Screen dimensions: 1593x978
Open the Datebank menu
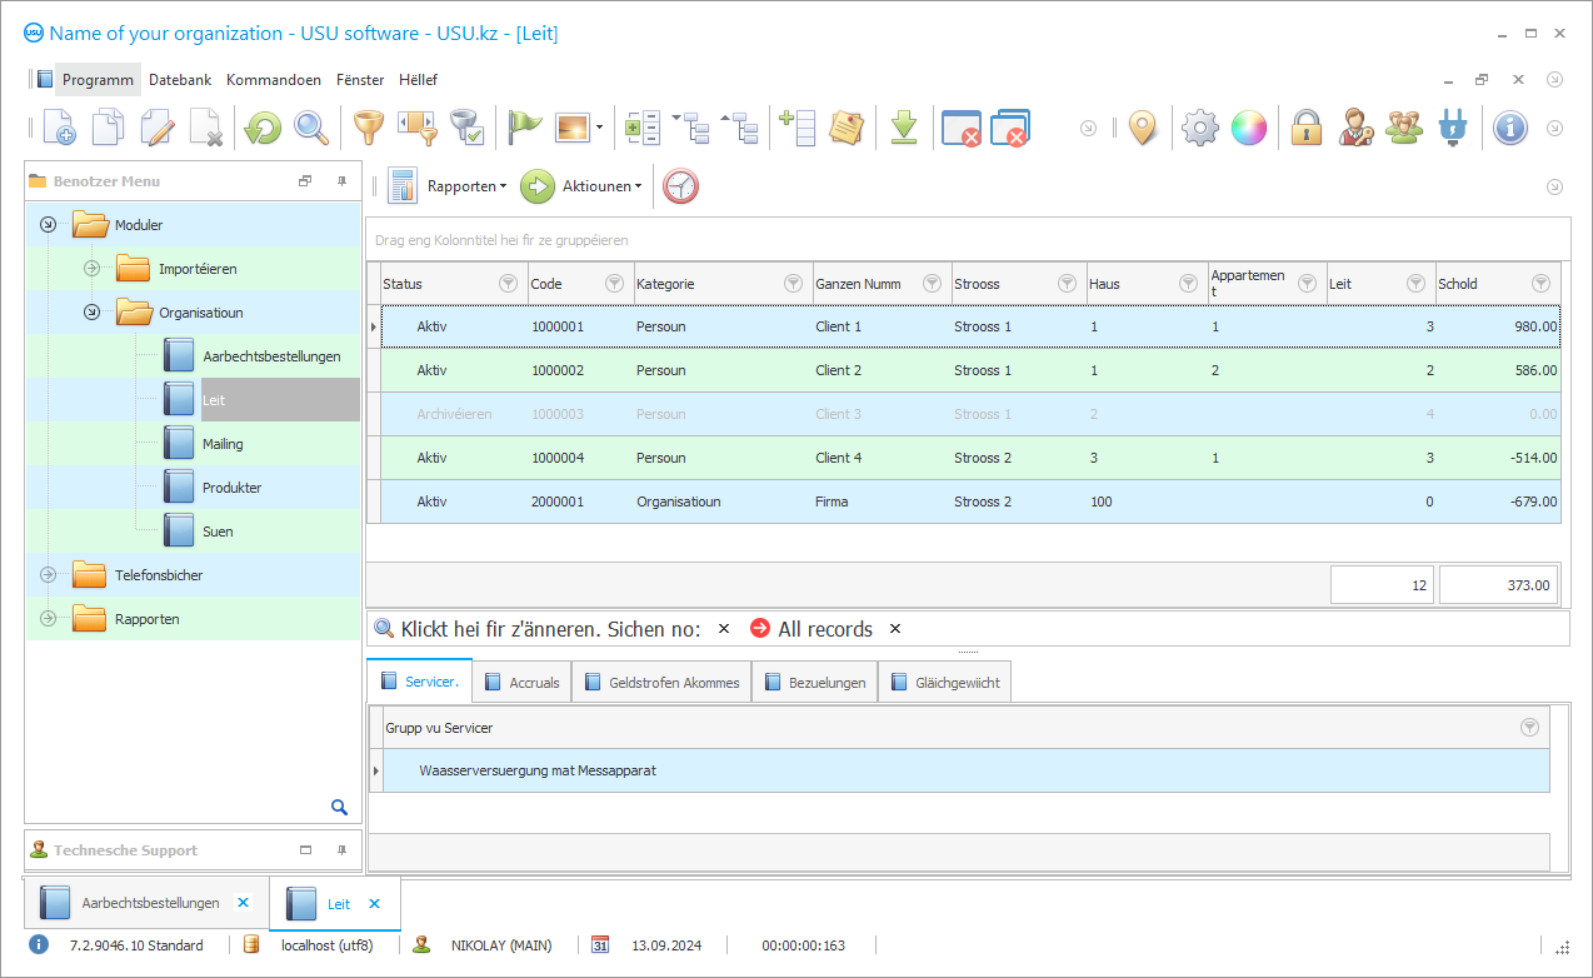click(180, 80)
